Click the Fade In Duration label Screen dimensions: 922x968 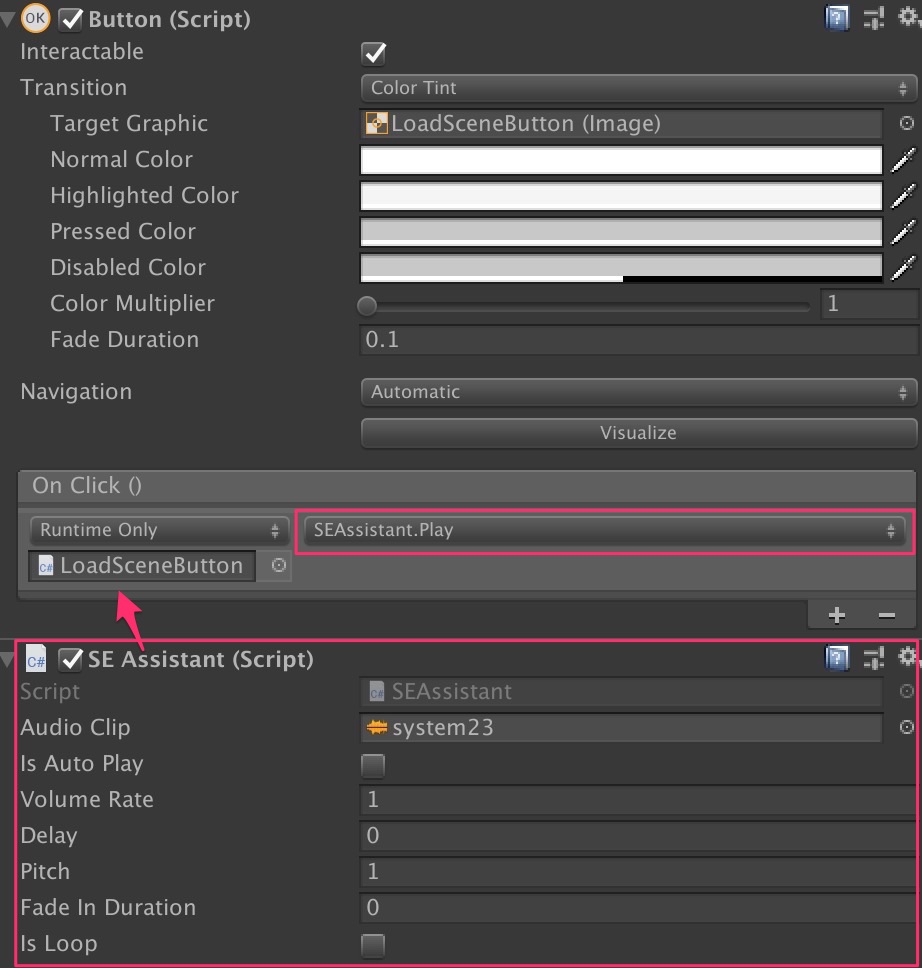pos(108,908)
